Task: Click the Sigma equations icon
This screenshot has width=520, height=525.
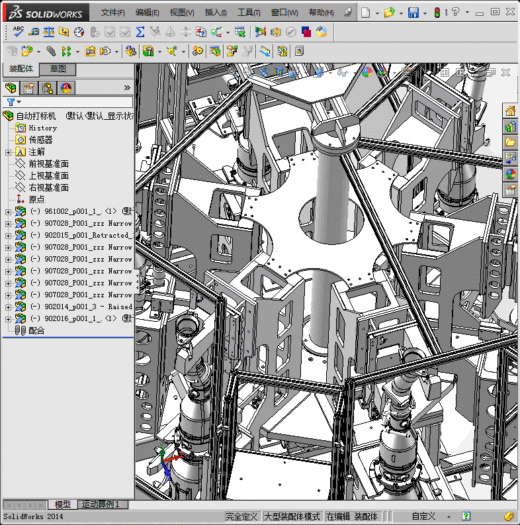Action: click(x=140, y=32)
